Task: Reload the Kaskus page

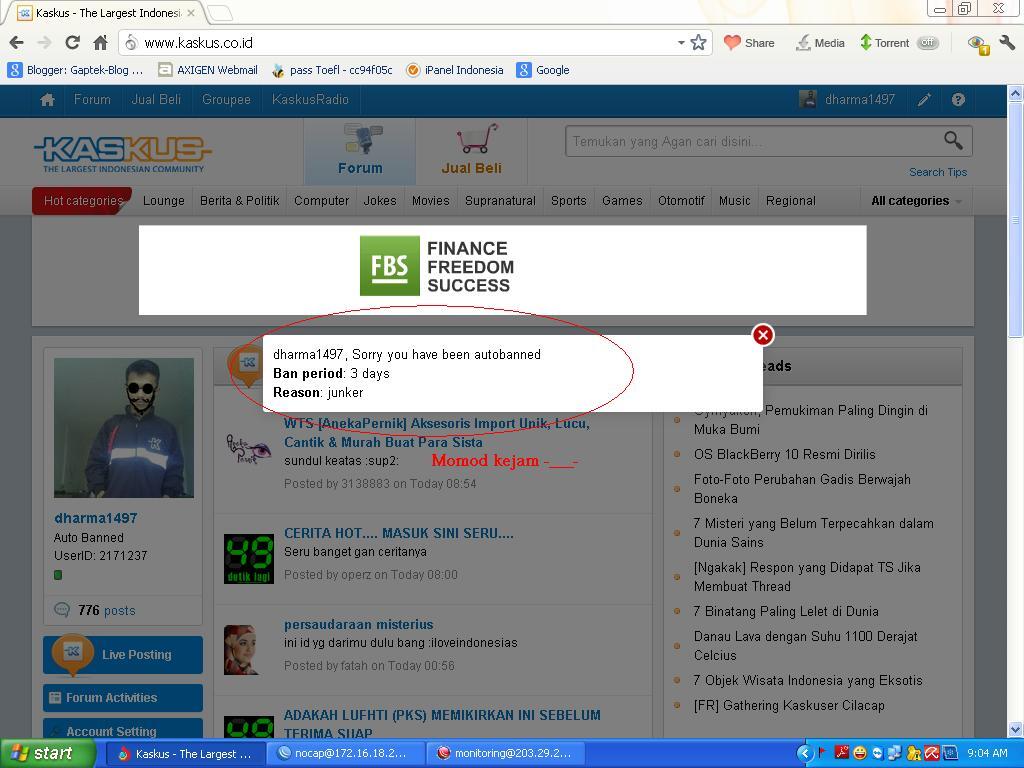Action: 72,43
